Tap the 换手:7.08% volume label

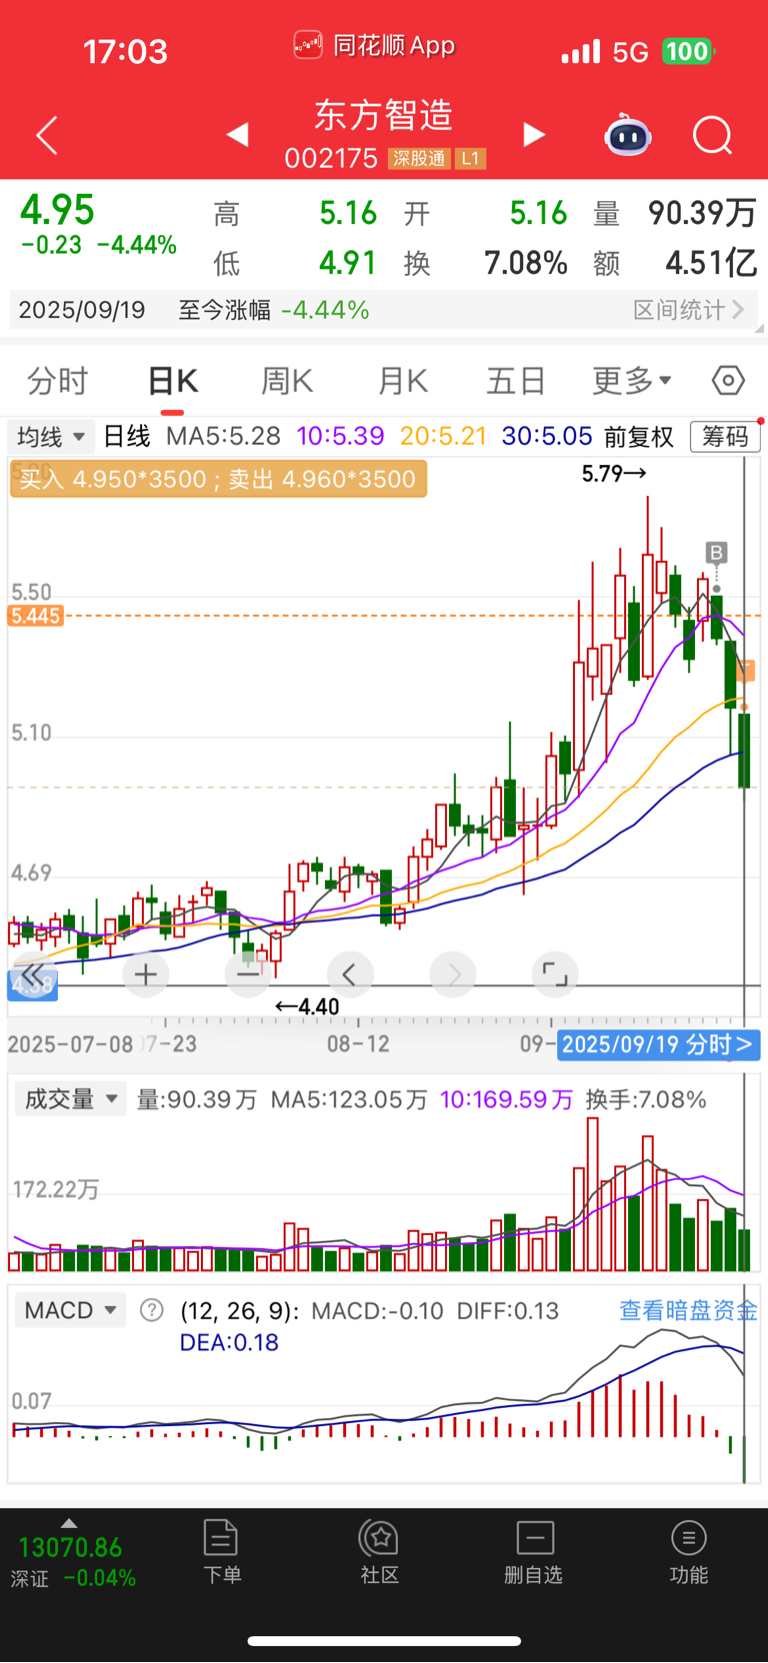[646, 1100]
